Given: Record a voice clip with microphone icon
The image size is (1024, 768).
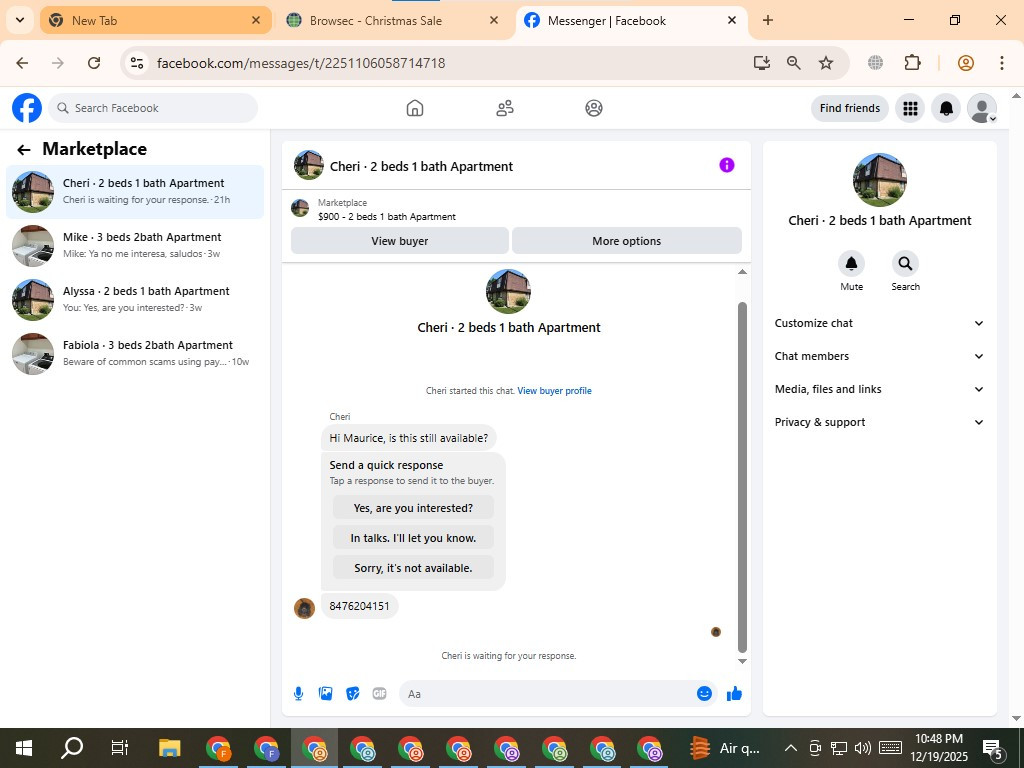Looking at the screenshot, I should click(x=298, y=694).
